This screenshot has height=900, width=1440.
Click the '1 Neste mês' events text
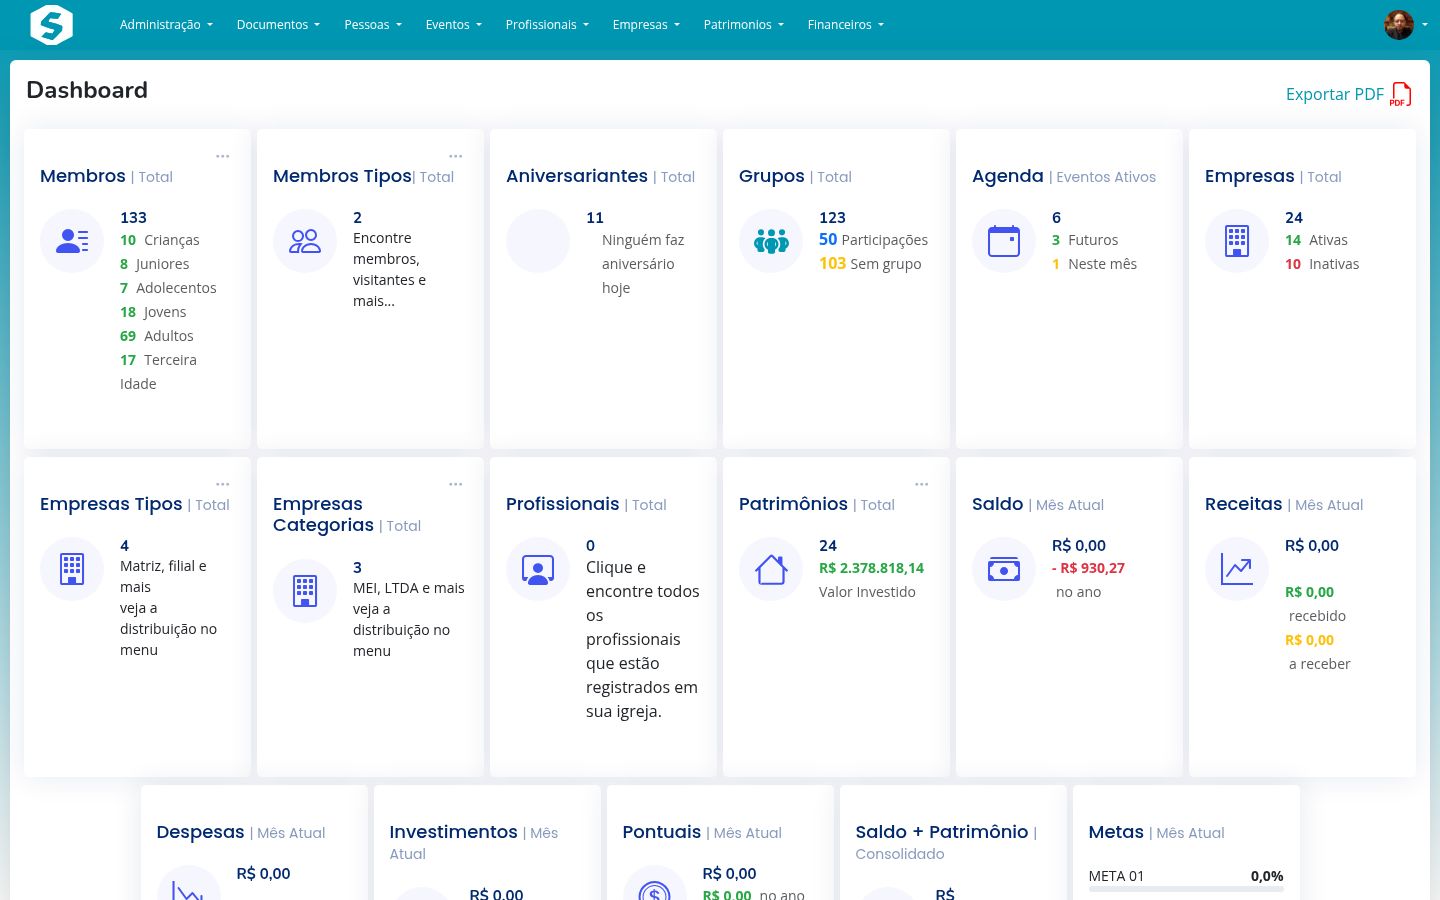click(x=1094, y=264)
